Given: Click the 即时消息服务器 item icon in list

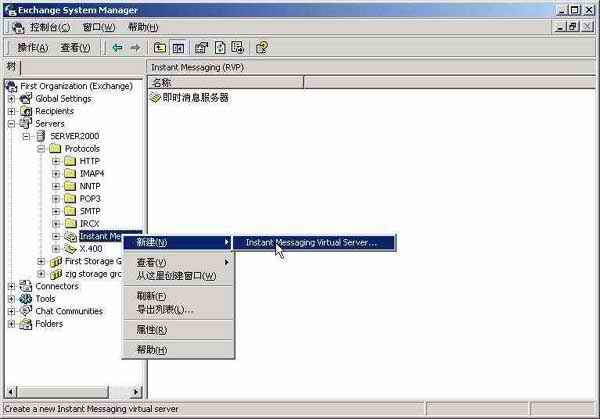Looking at the screenshot, I should (x=155, y=98).
